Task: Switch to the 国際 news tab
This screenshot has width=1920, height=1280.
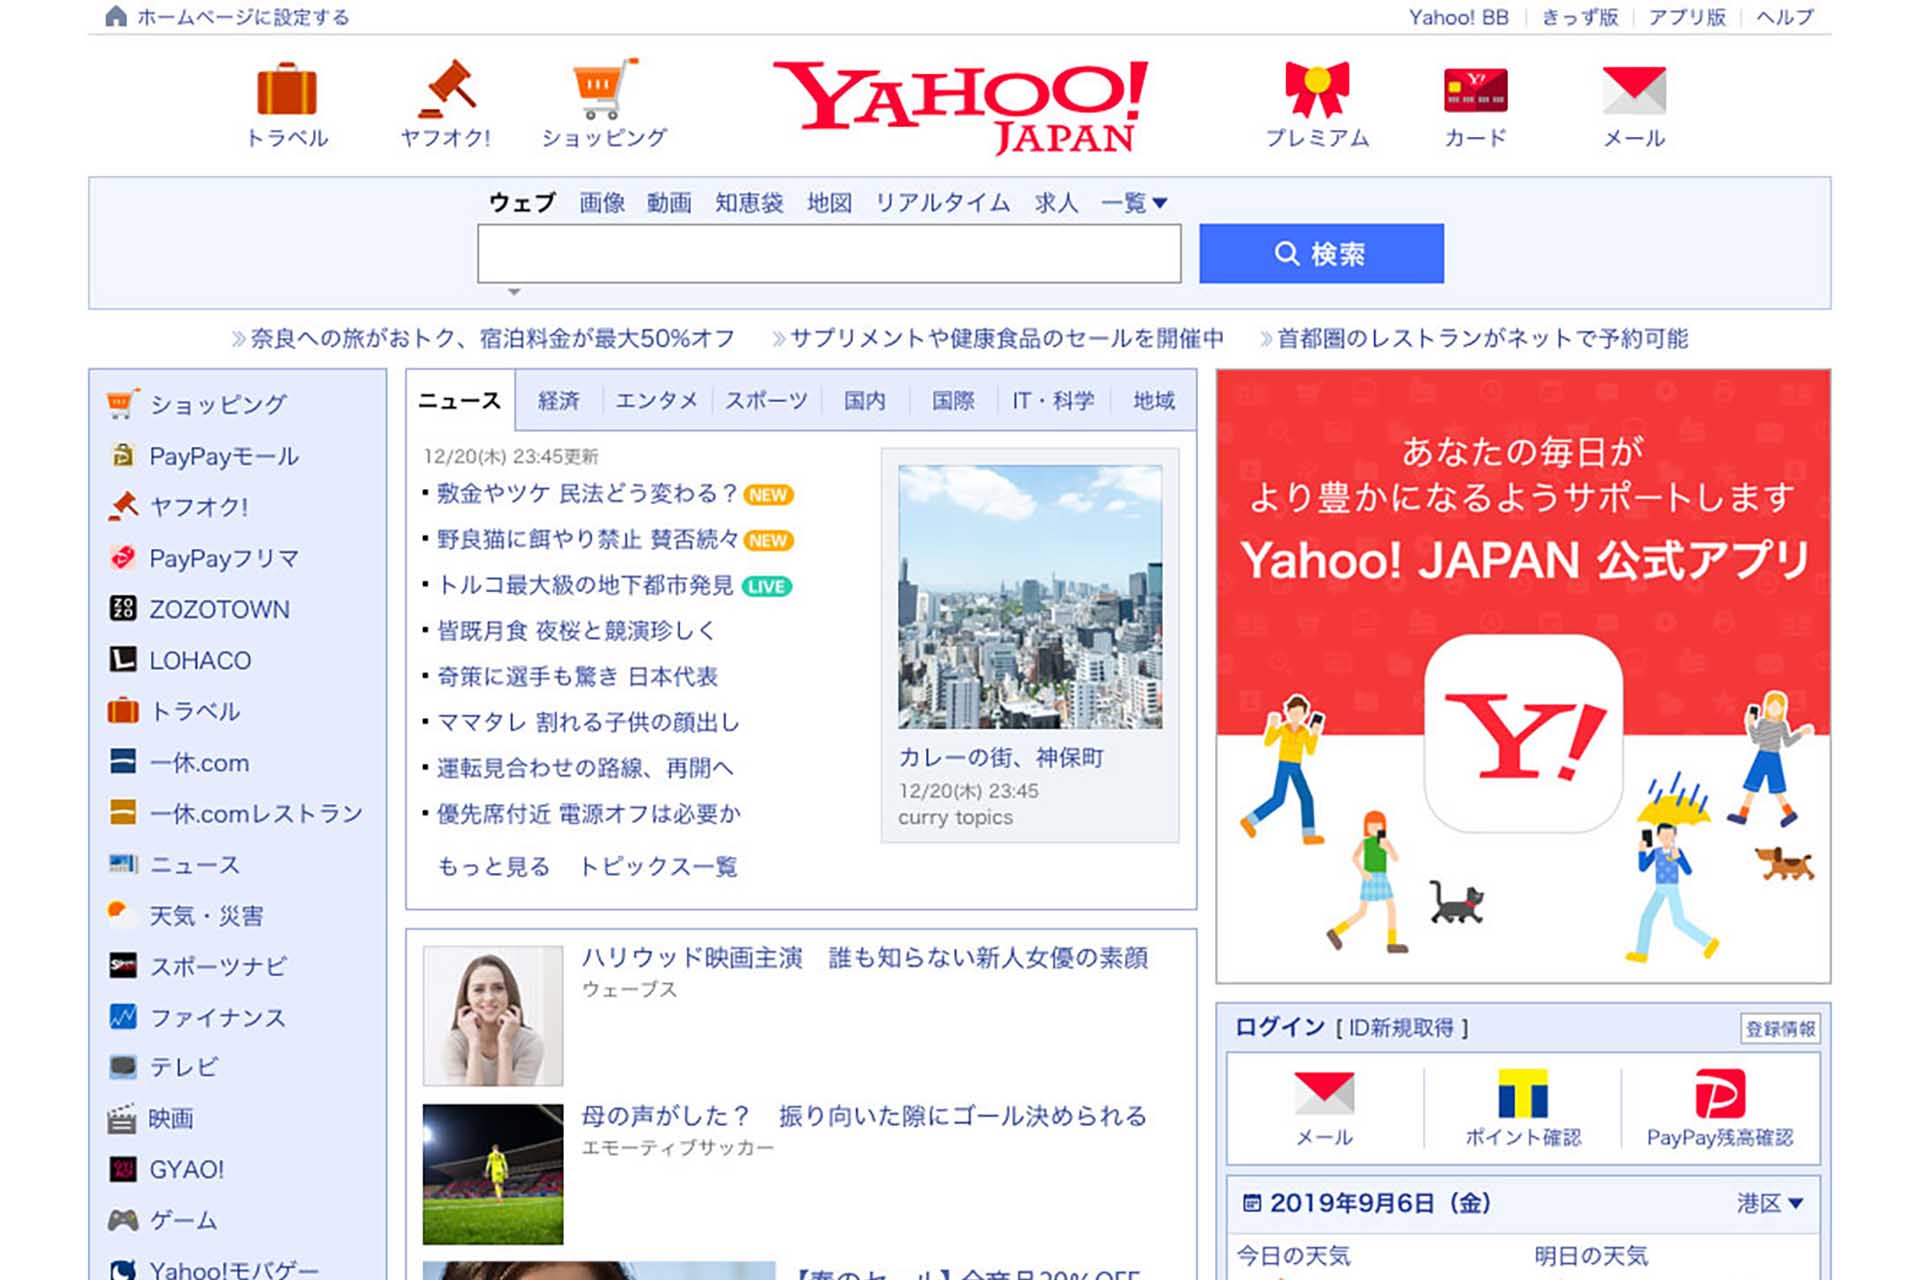Action: (x=953, y=401)
